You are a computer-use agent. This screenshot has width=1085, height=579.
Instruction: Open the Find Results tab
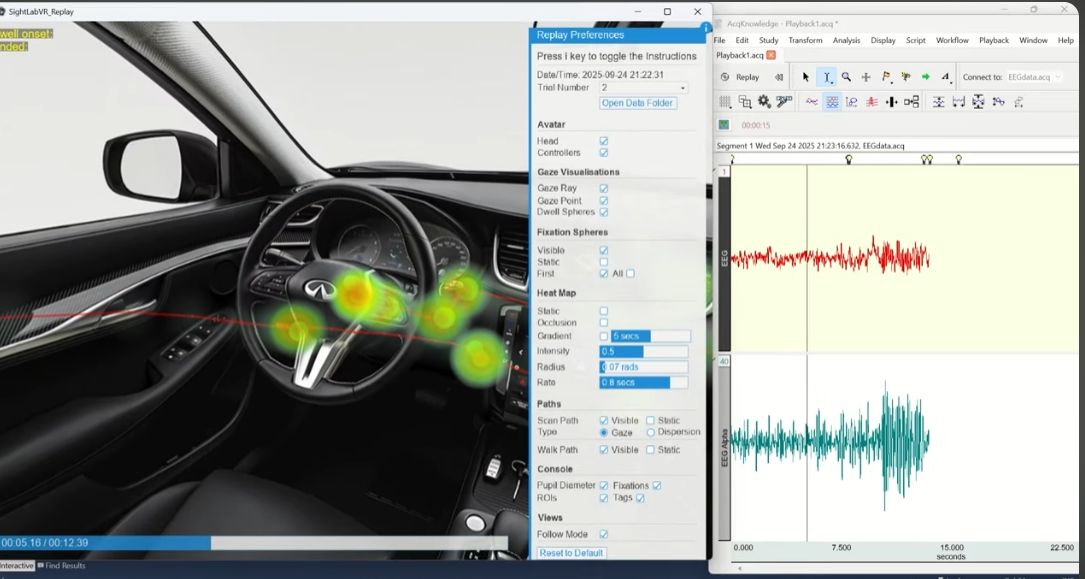tap(62, 566)
